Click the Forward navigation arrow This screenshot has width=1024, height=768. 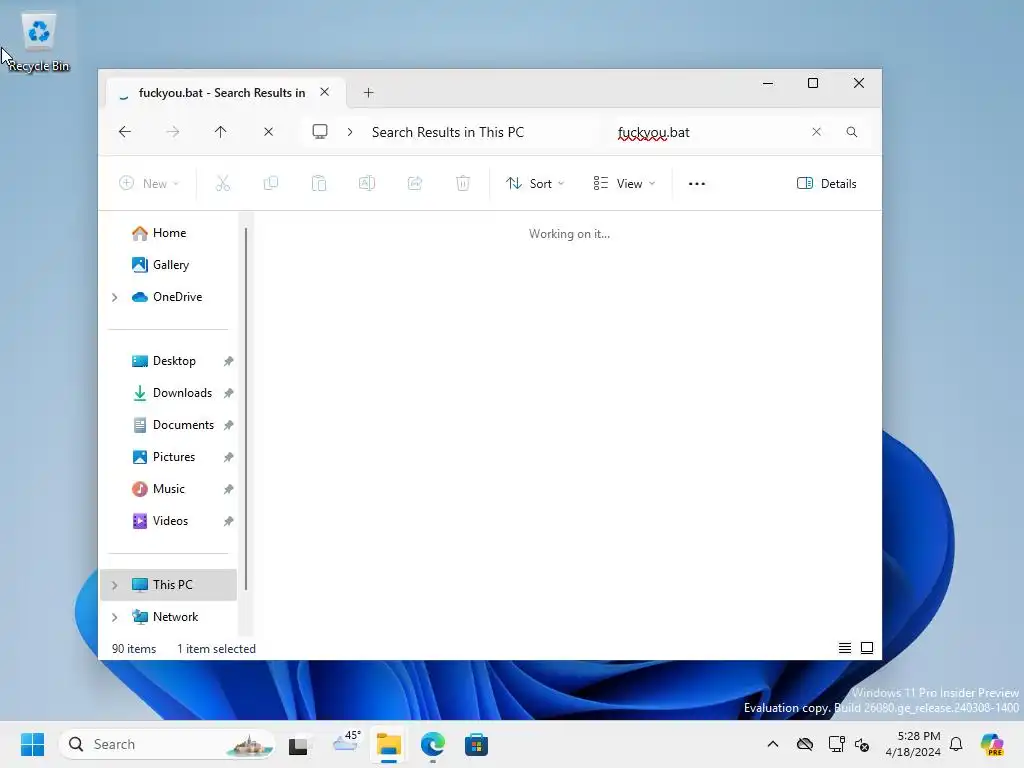[172, 132]
